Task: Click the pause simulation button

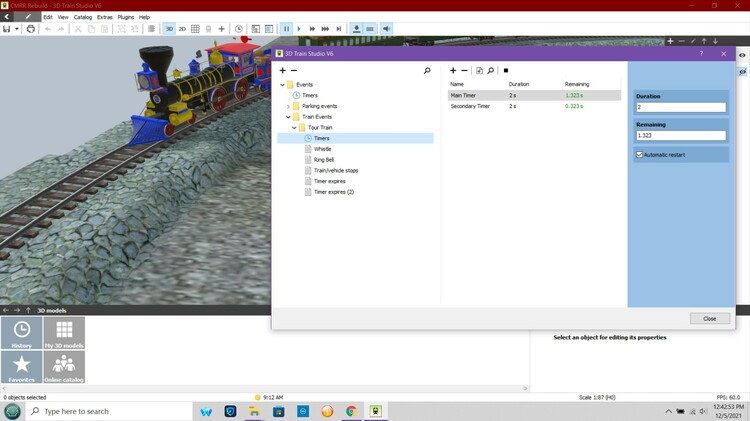Action: click(x=286, y=29)
